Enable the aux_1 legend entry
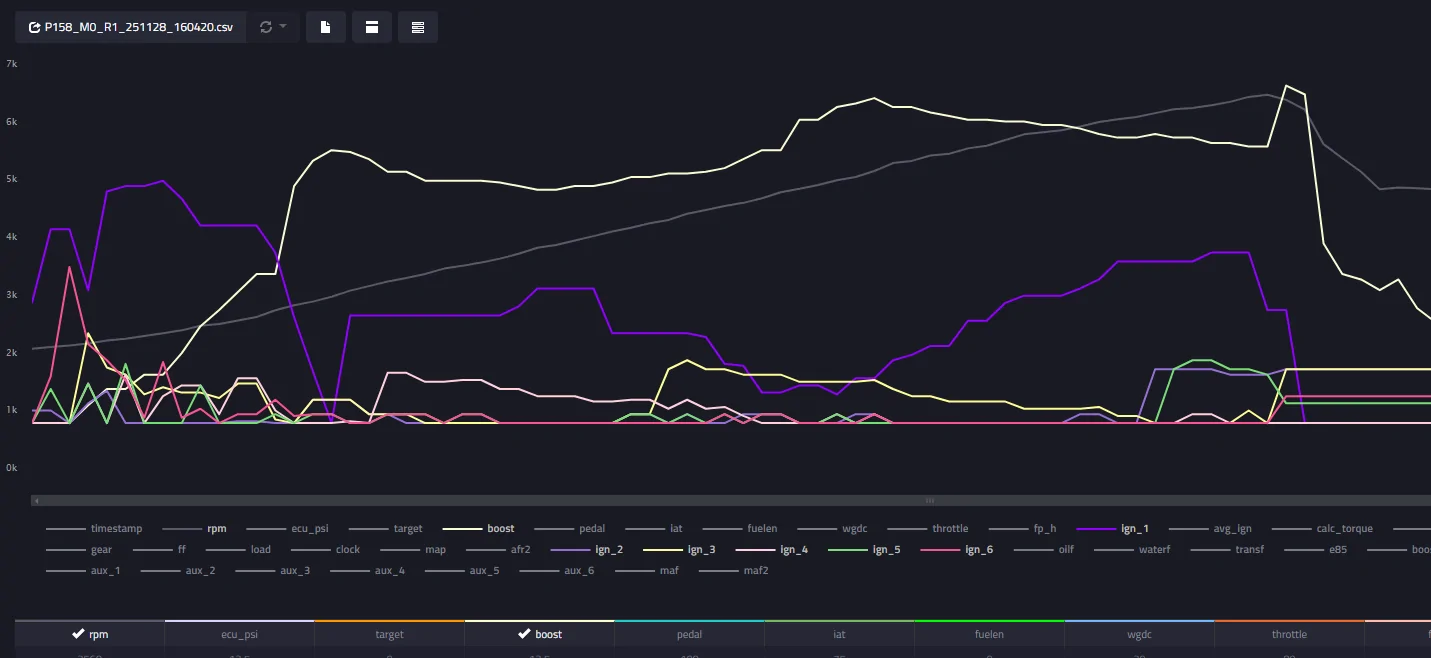The image size is (1431, 658). click(83, 570)
